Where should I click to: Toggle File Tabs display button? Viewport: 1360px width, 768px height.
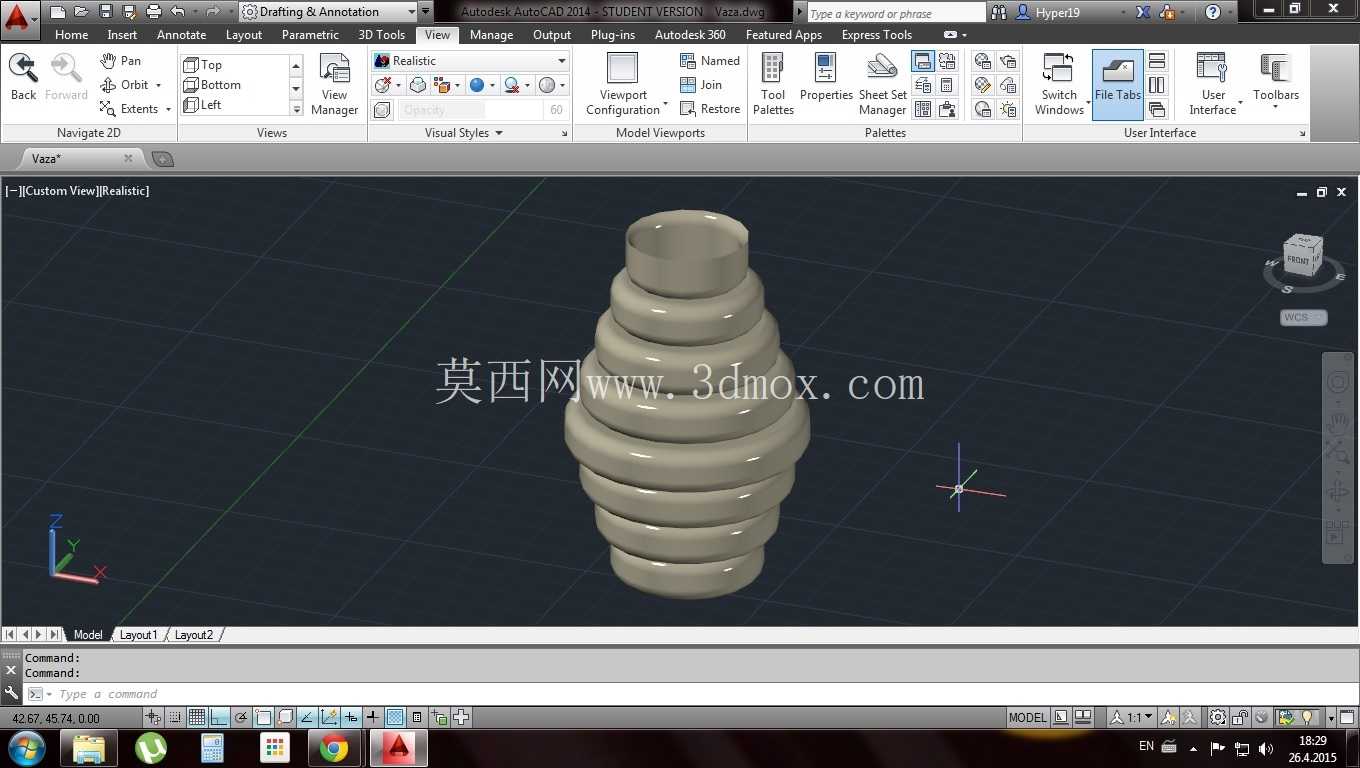tap(1118, 85)
